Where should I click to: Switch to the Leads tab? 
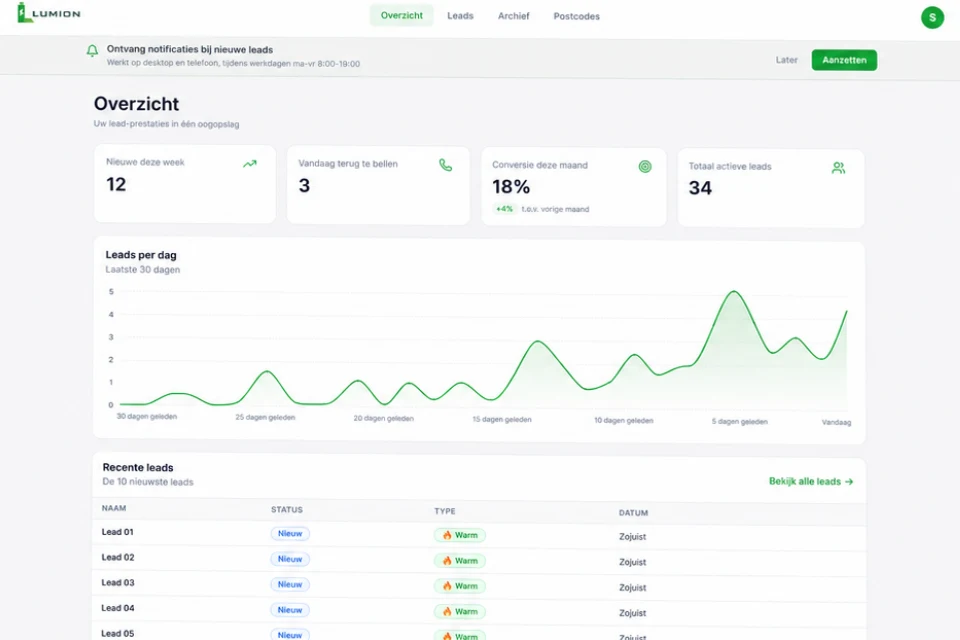tap(460, 16)
